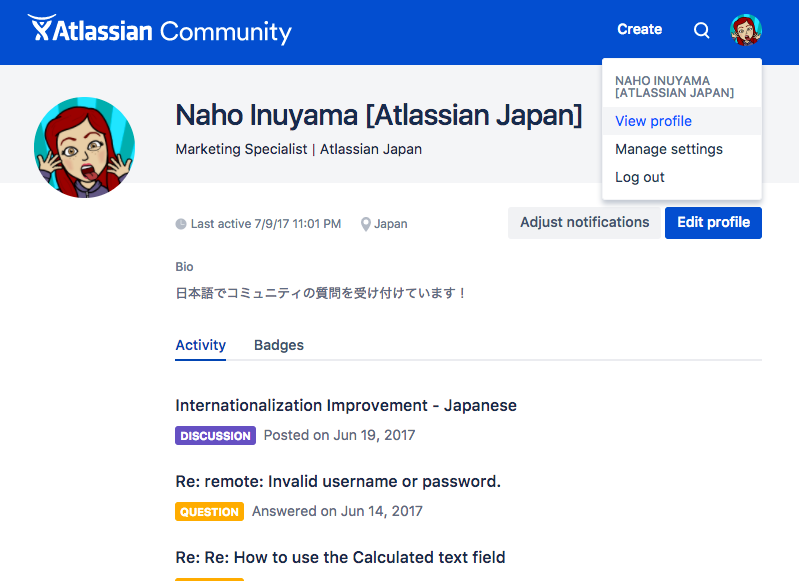
Task: Click the large profile picture
Action: [x=85, y=147]
